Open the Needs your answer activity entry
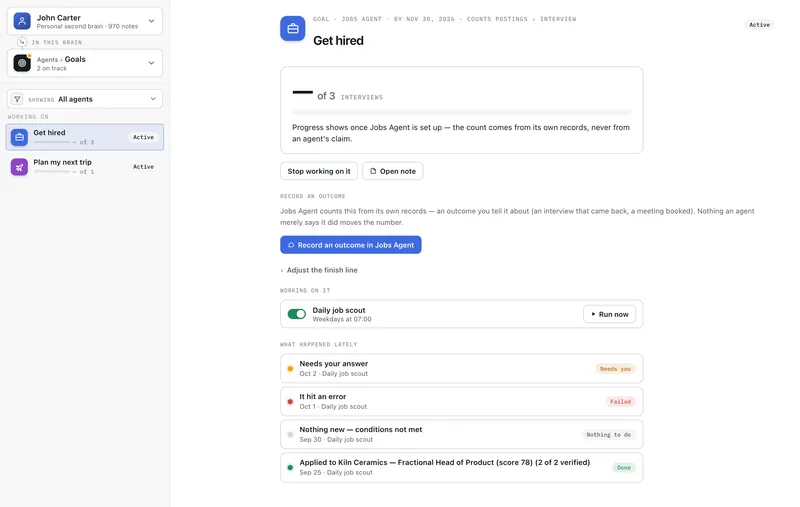 coord(462,369)
